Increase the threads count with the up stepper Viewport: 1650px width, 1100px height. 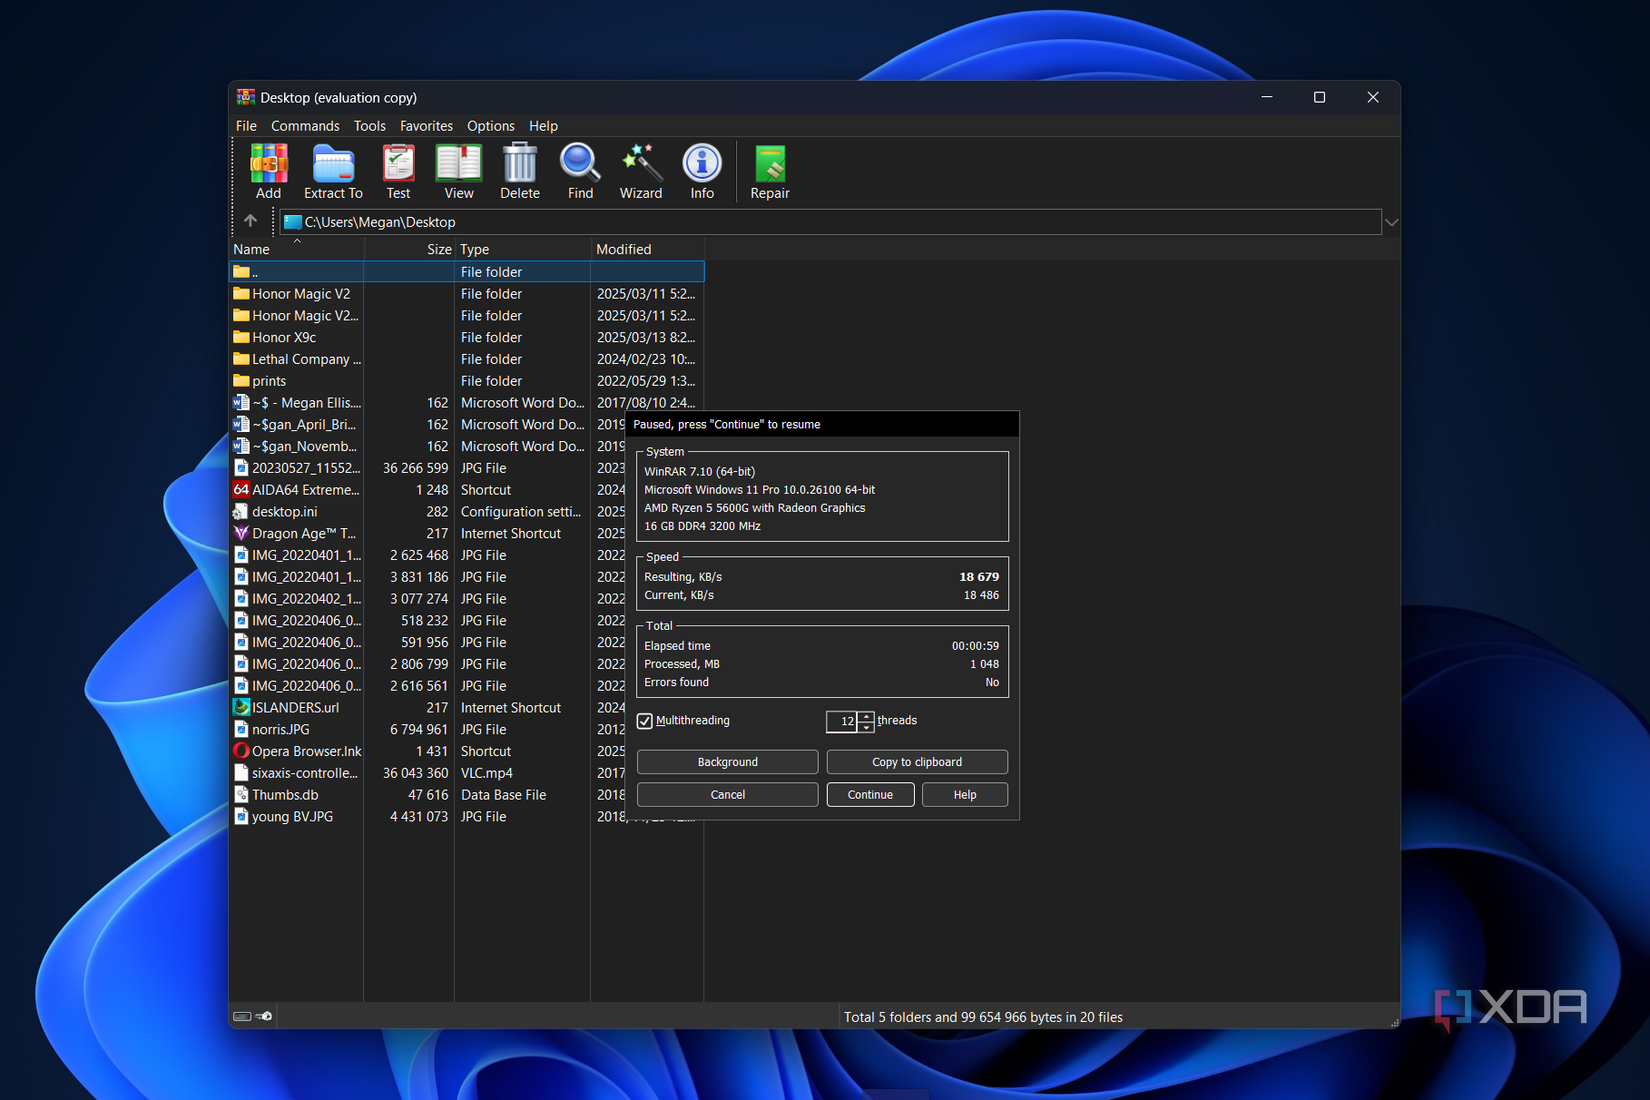point(866,716)
